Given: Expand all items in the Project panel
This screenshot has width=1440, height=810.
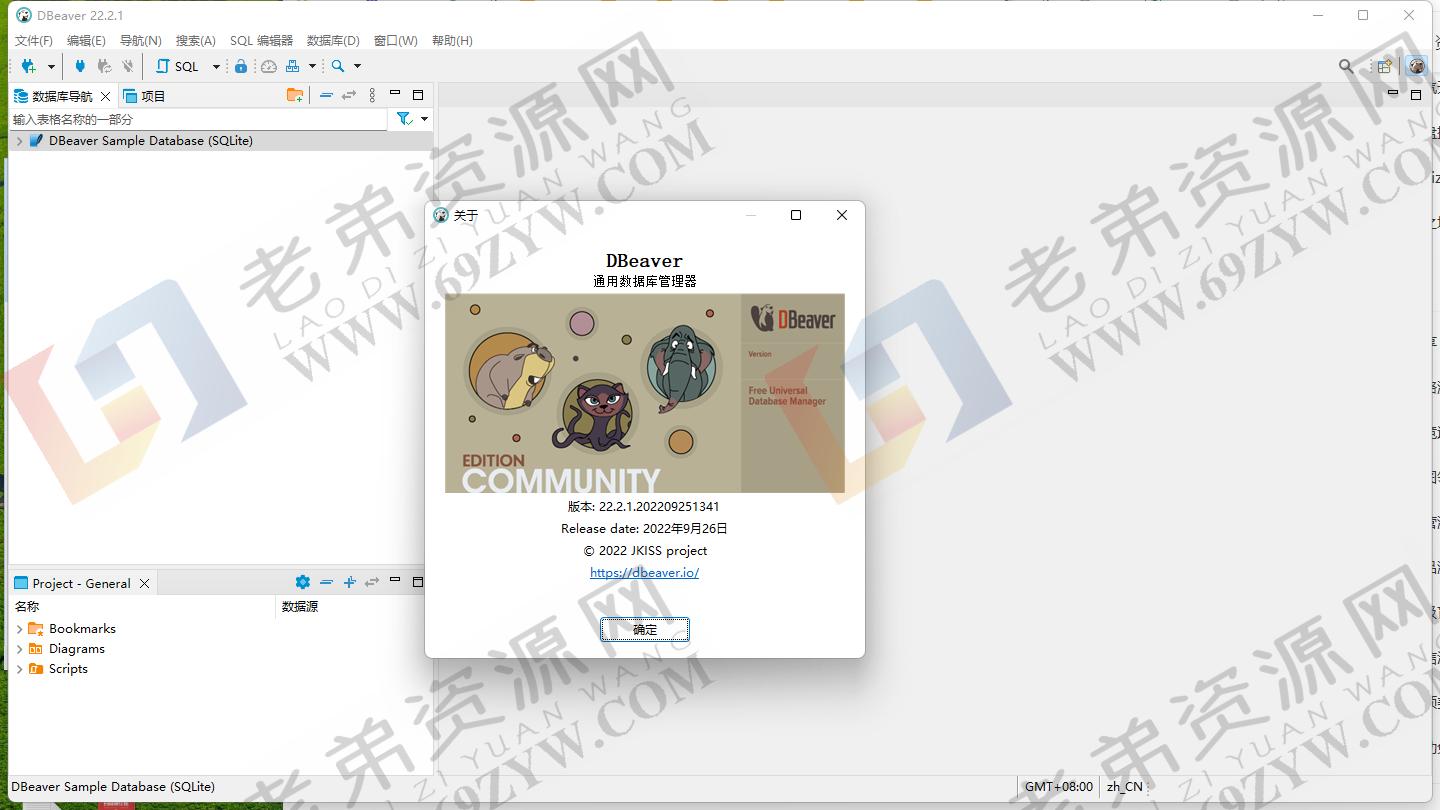Looking at the screenshot, I should click(x=349, y=581).
